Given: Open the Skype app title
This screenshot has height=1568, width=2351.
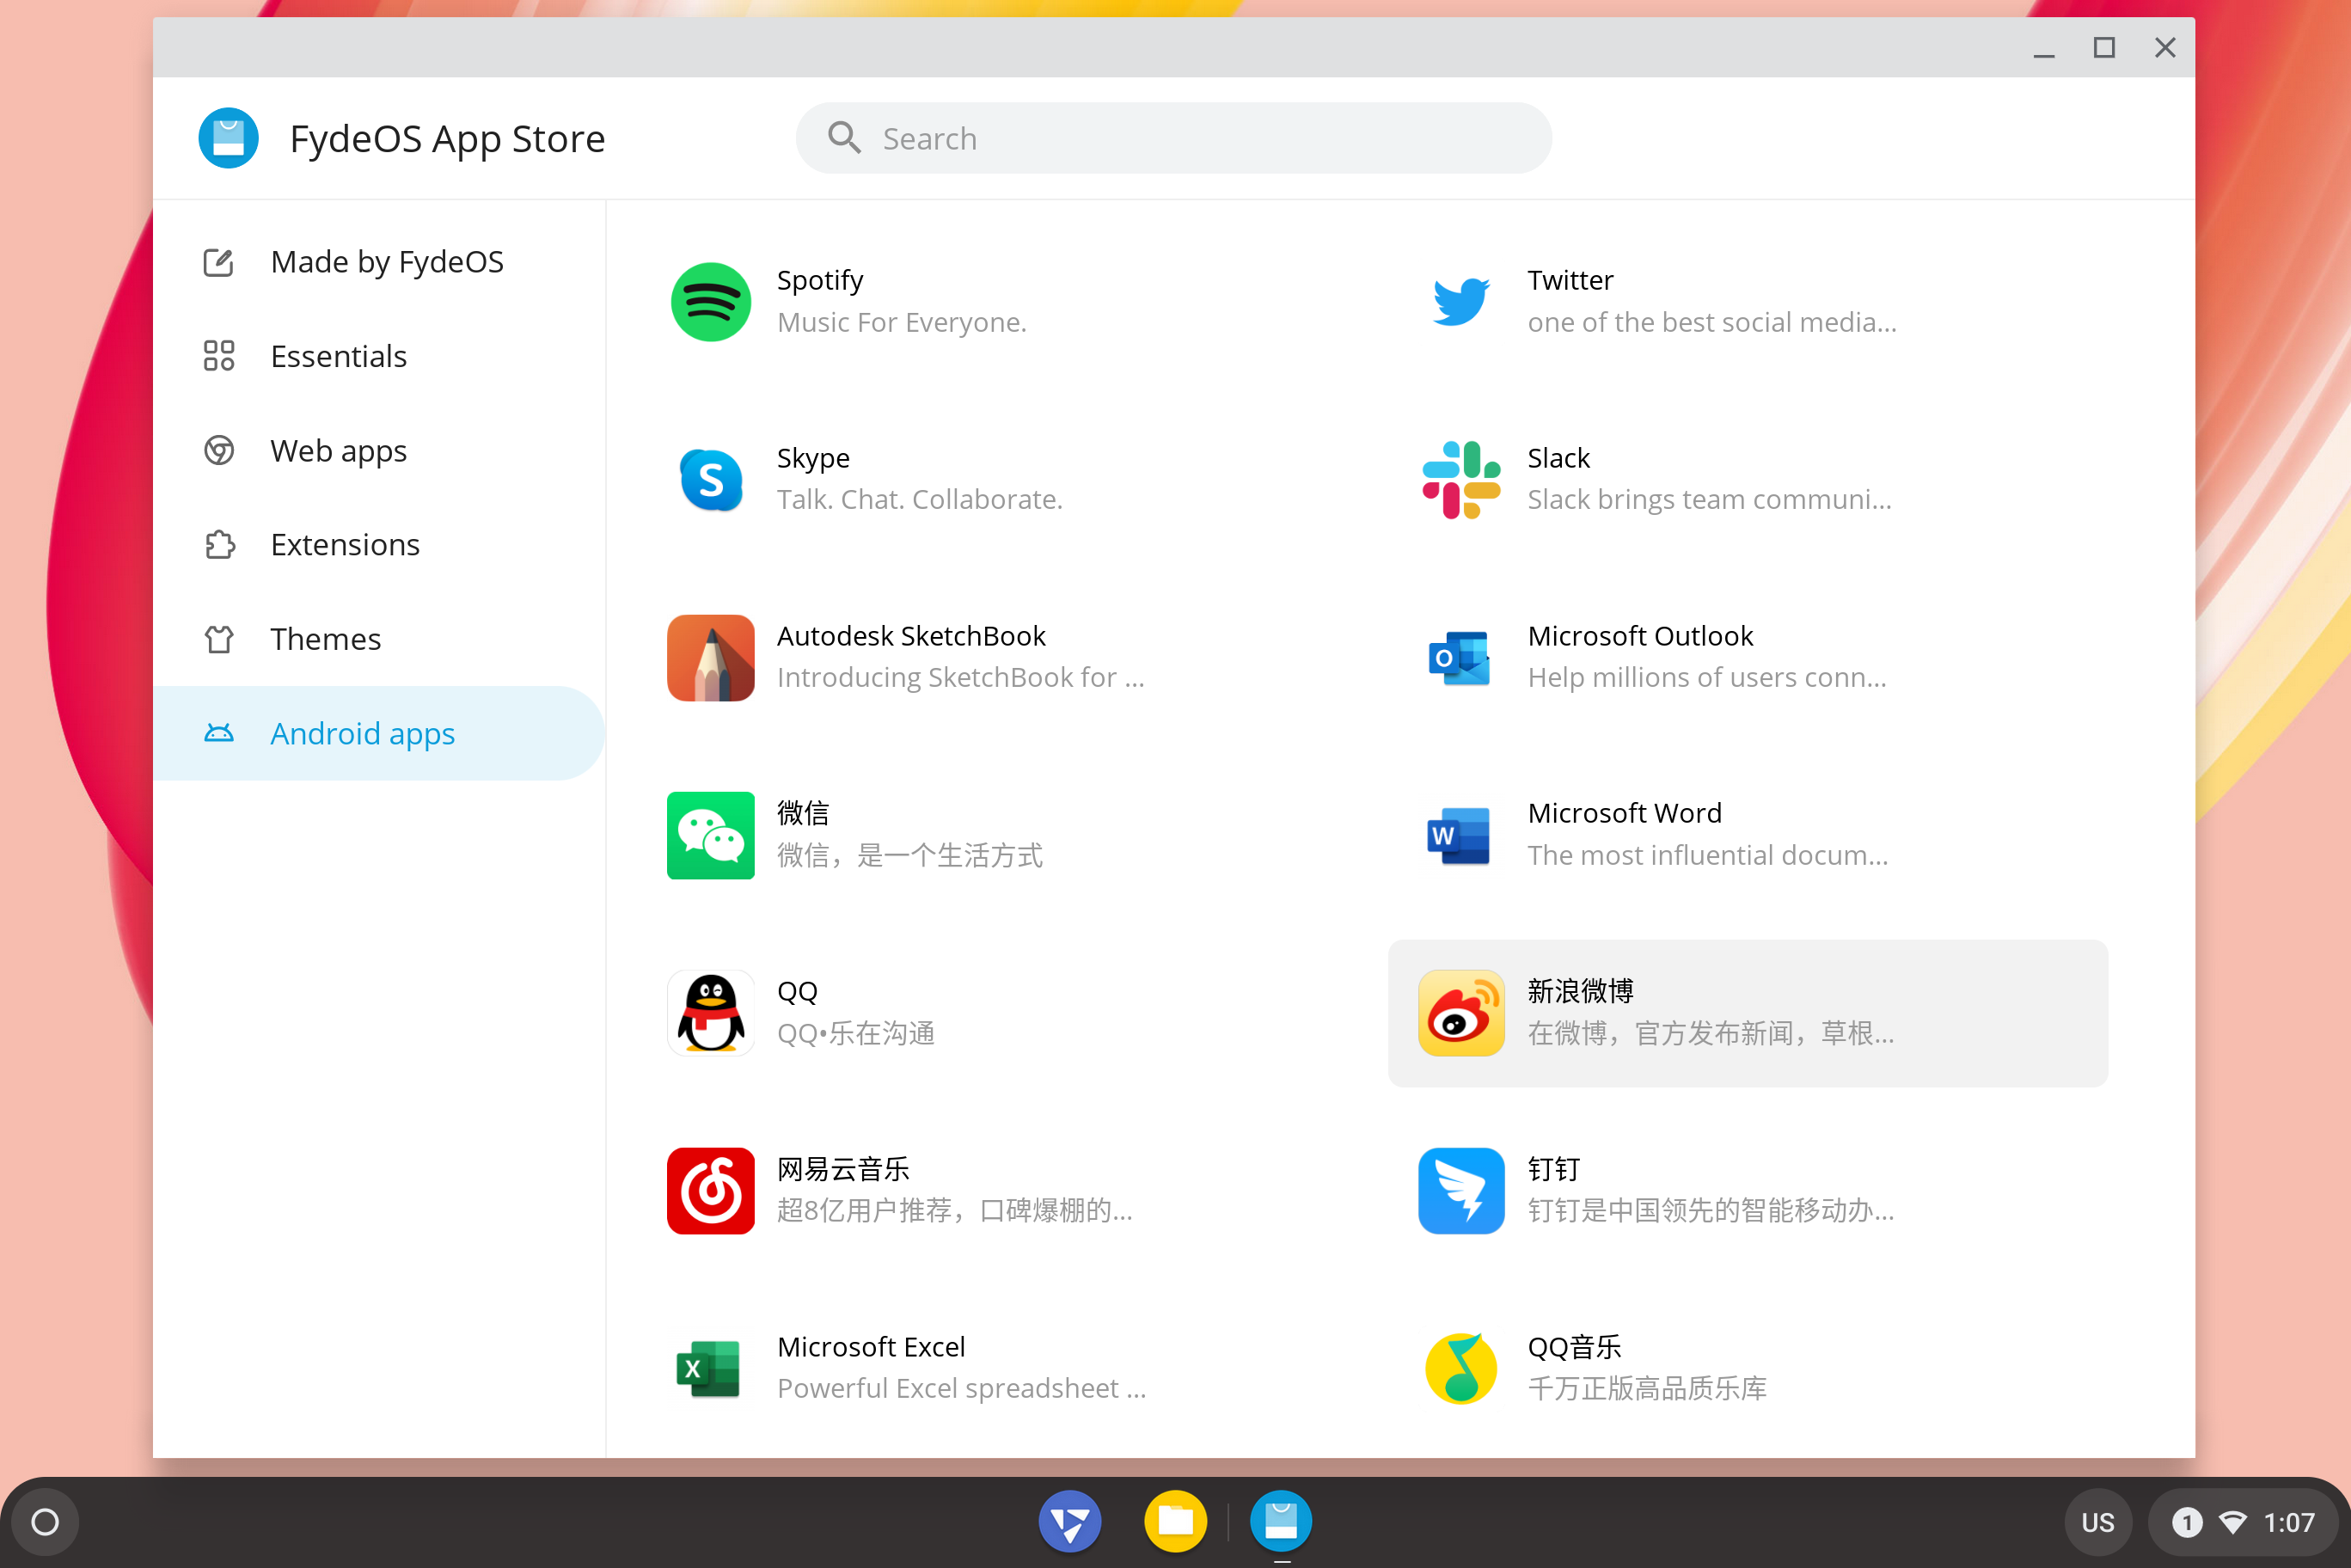Looking at the screenshot, I should point(813,459).
